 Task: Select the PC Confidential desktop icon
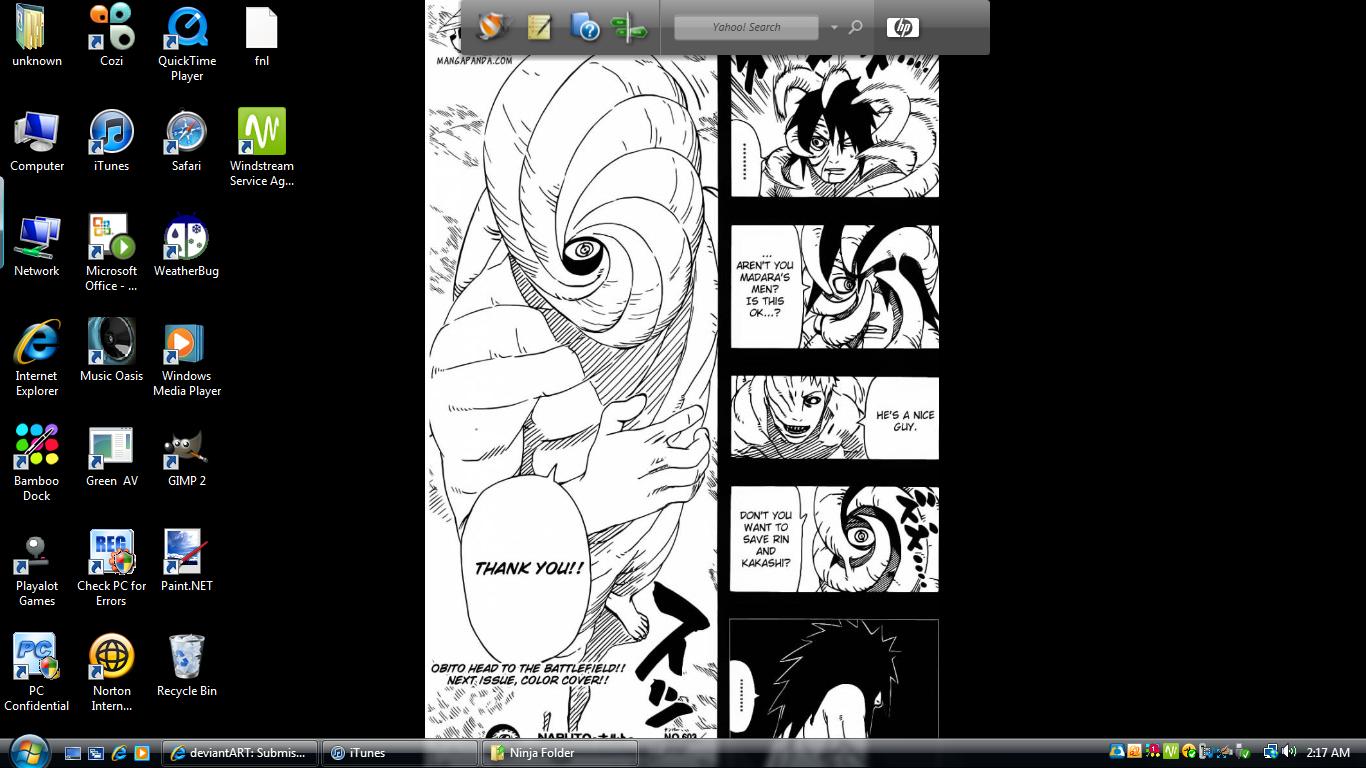click(x=37, y=673)
